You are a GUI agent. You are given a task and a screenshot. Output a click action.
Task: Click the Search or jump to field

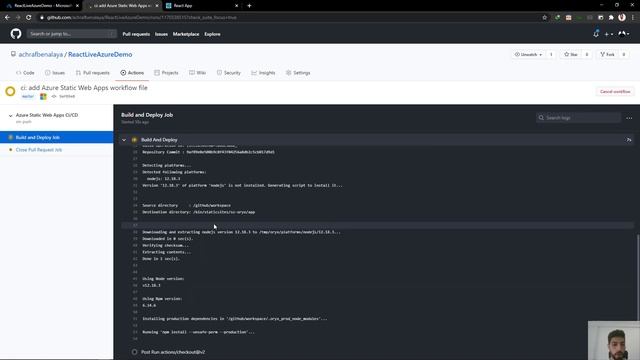point(71,34)
